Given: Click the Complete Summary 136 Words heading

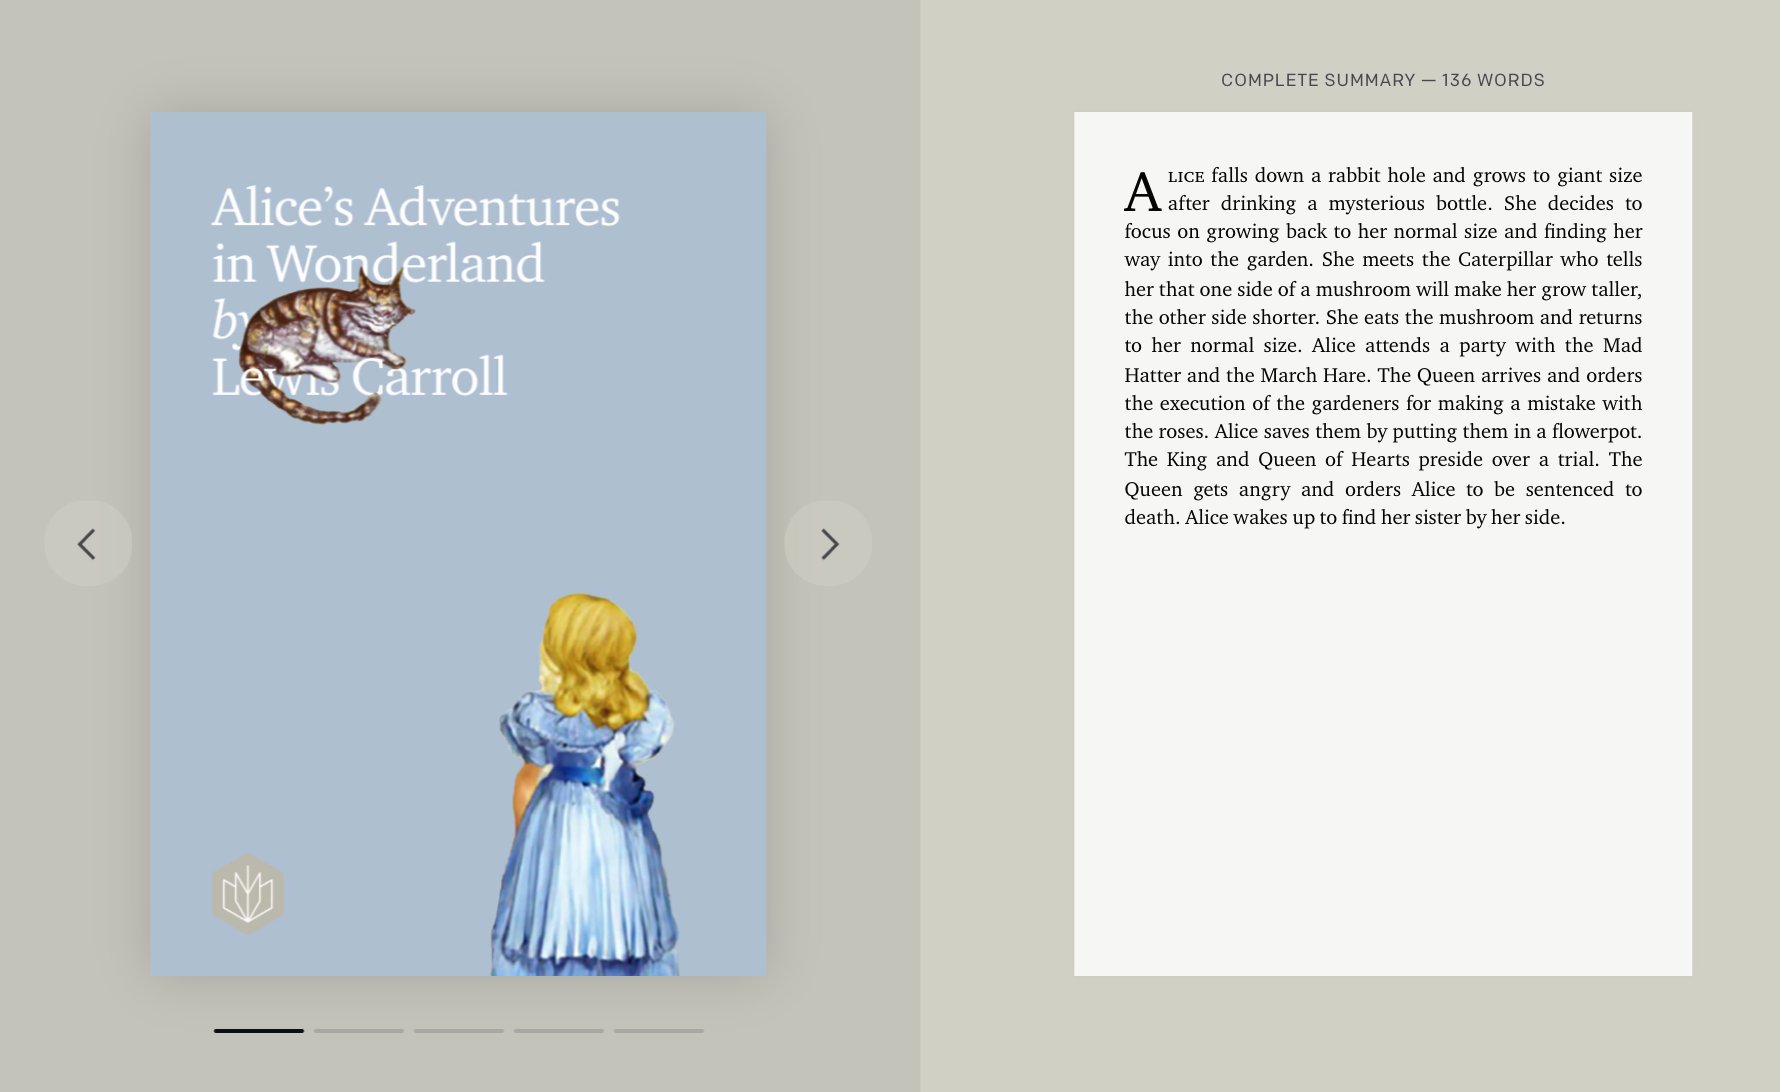Looking at the screenshot, I should [x=1382, y=80].
